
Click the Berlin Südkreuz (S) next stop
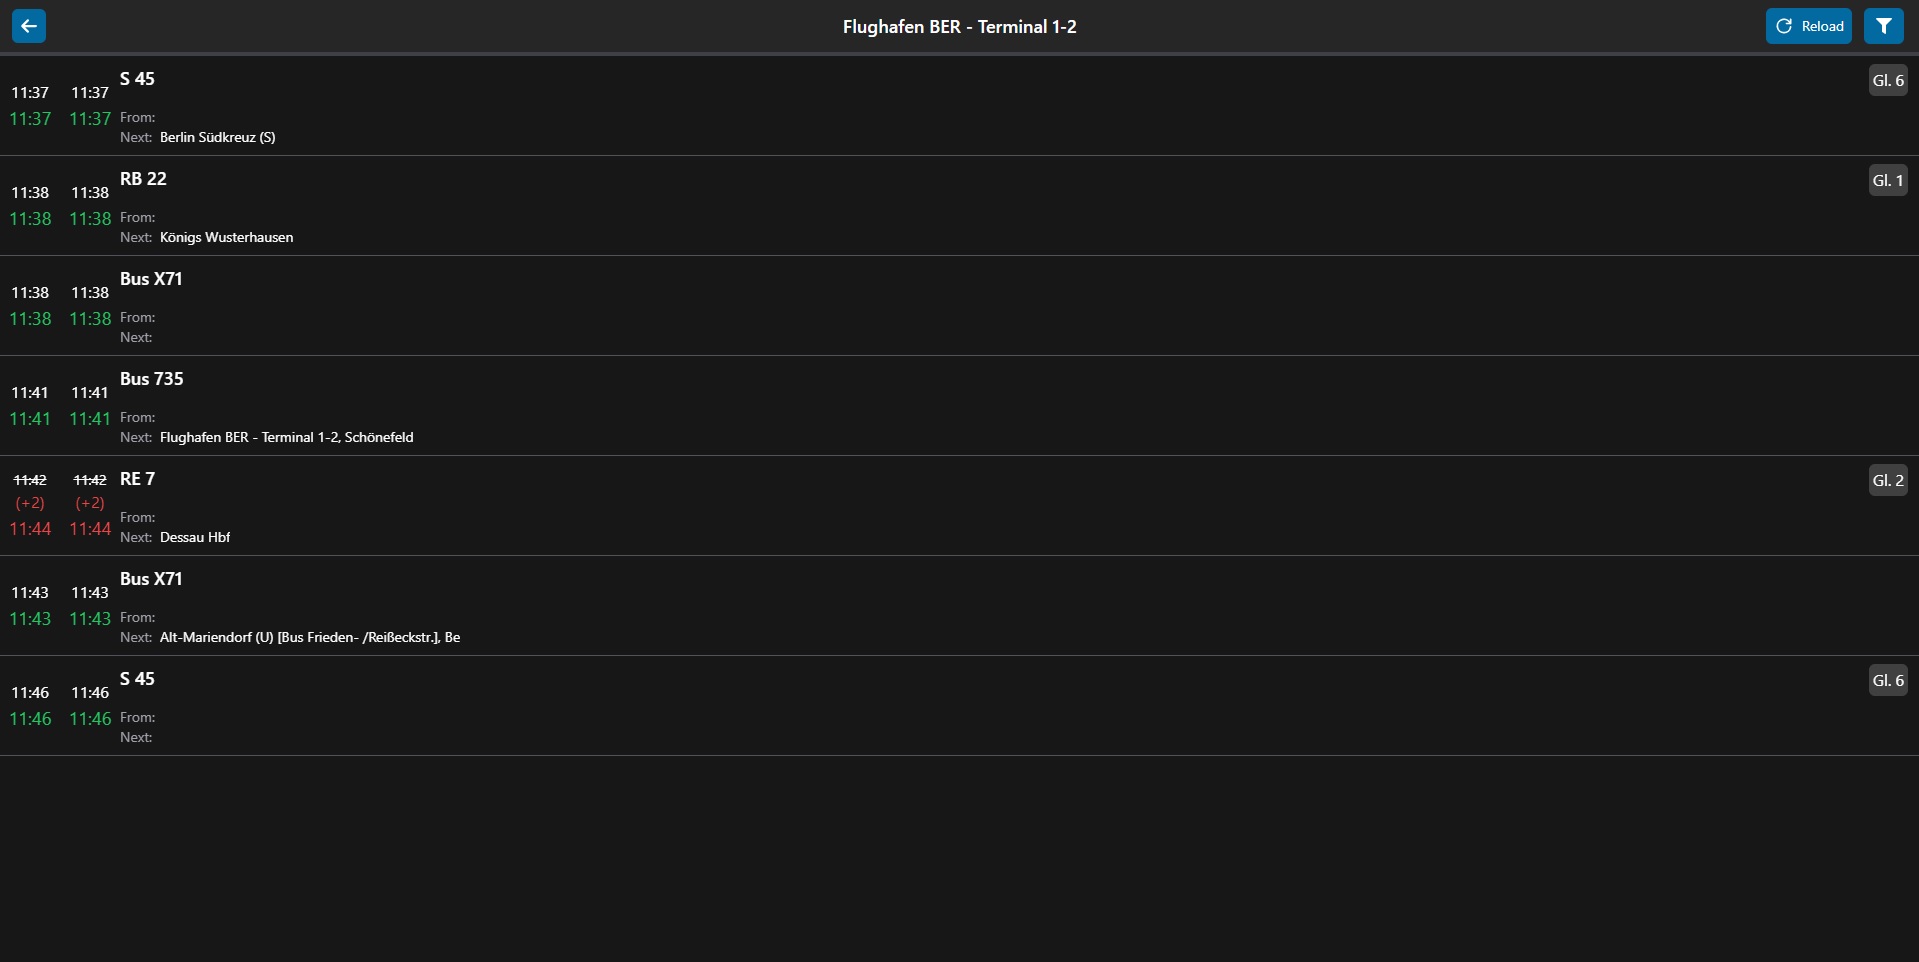216,137
